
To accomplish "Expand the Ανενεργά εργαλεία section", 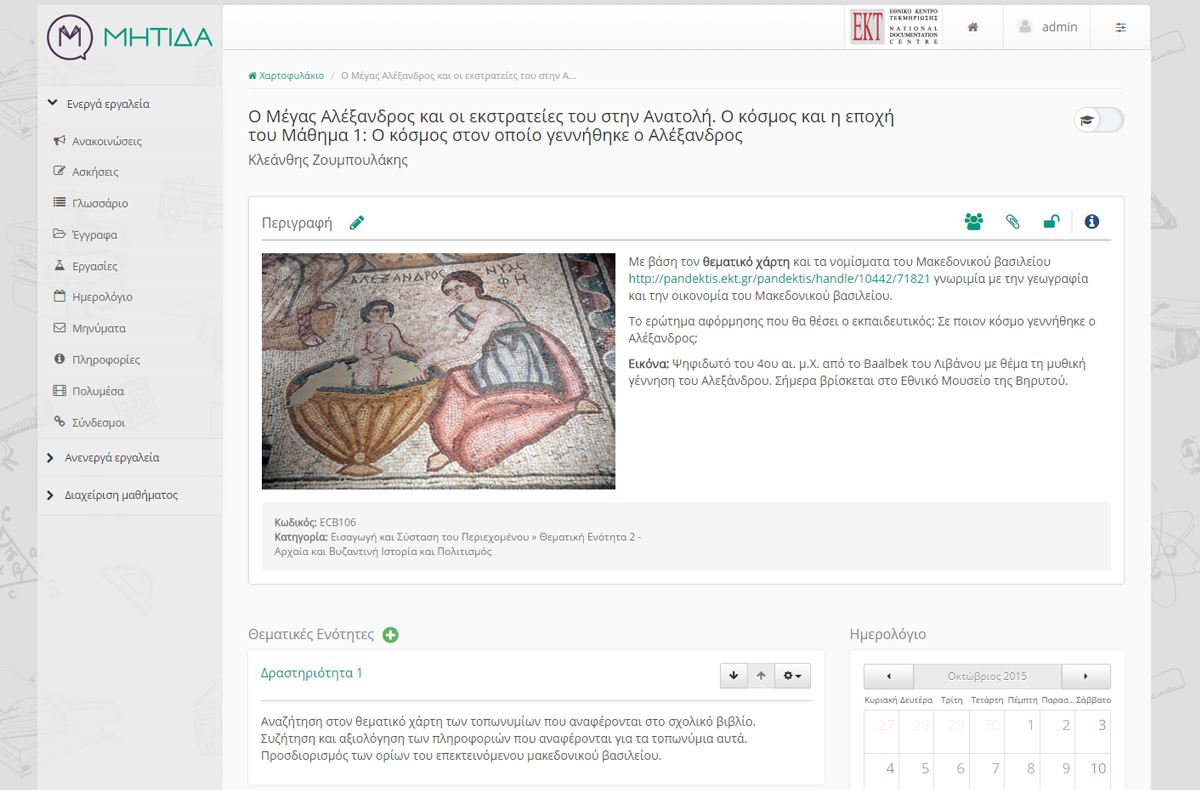I will 111,457.
